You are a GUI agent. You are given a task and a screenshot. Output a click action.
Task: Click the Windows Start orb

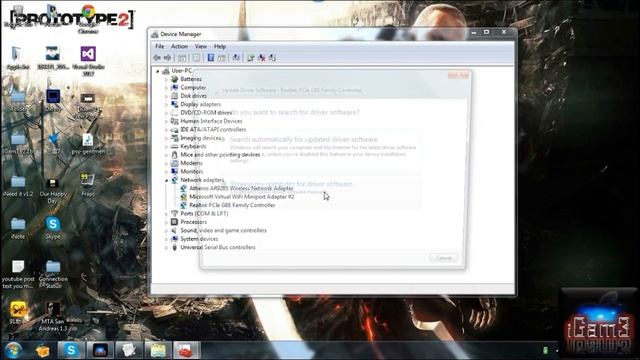click(x=13, y=350)
